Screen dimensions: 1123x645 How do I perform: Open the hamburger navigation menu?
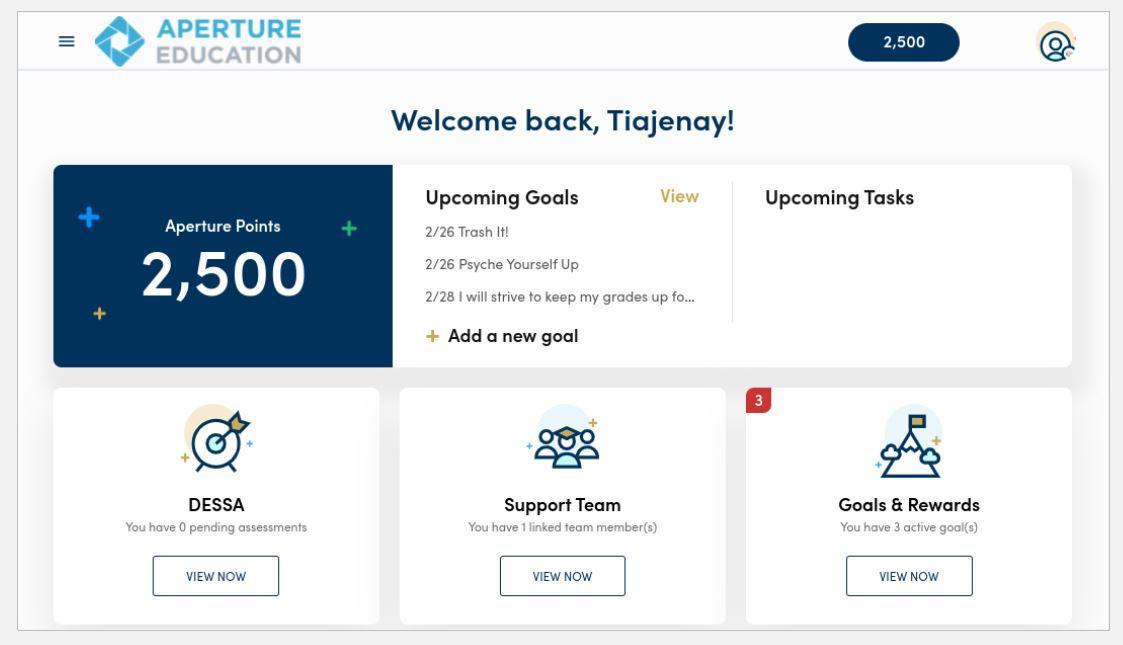[67, 41]
